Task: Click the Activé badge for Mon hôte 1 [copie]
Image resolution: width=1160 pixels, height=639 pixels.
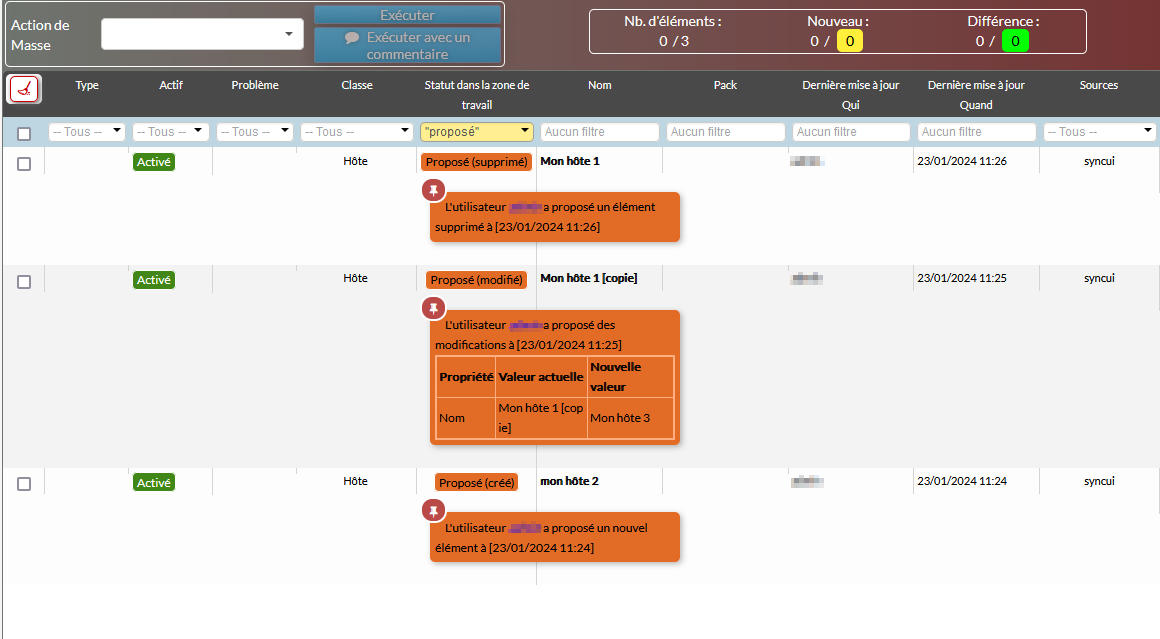Action: coord(154,280)
